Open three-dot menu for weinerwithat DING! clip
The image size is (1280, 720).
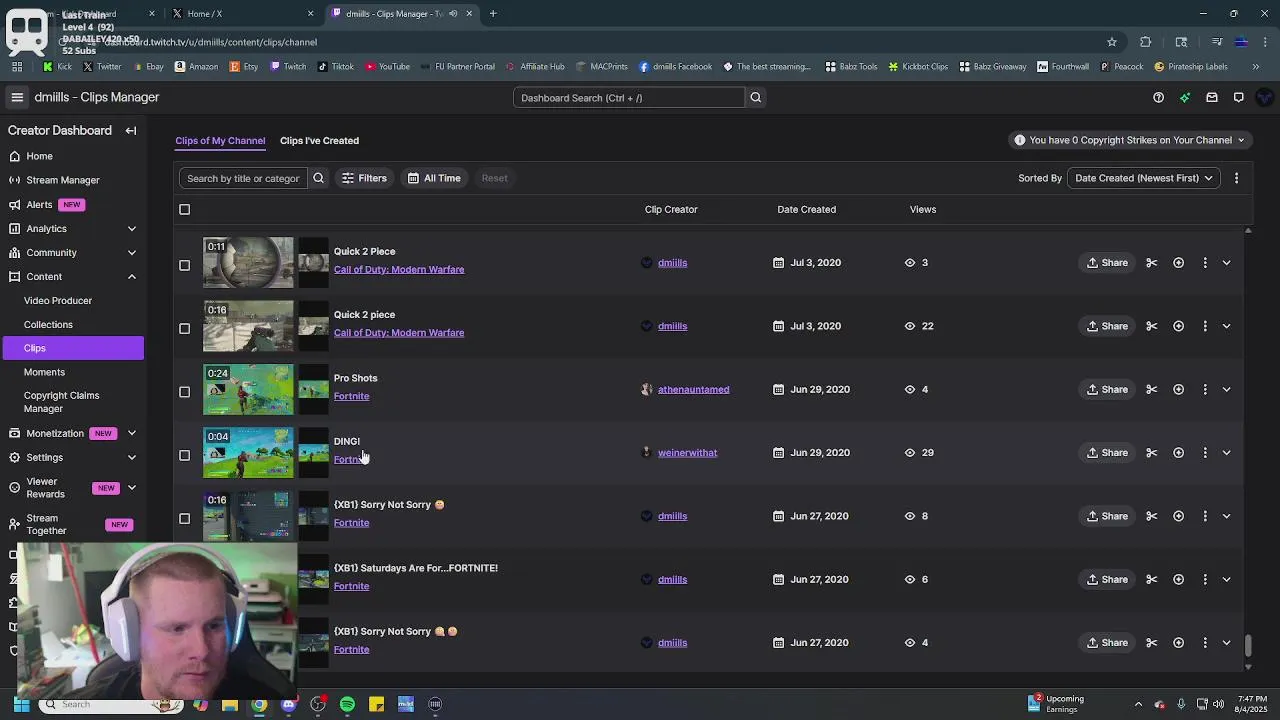pyautogui.click(x=1205, y=452)
